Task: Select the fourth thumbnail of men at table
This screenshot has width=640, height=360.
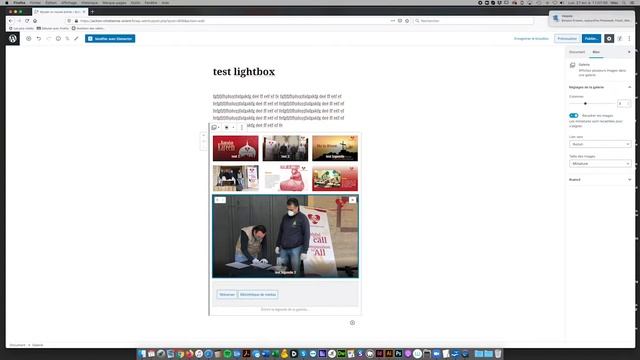Action: tap(236, 178)
